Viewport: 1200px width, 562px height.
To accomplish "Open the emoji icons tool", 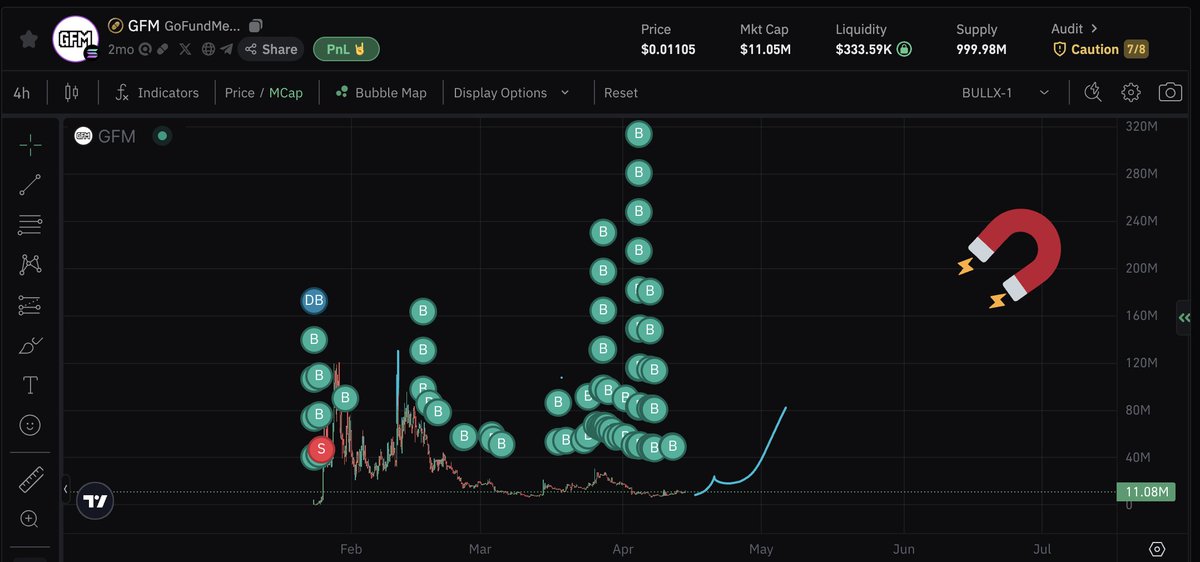I will [30, 425].
